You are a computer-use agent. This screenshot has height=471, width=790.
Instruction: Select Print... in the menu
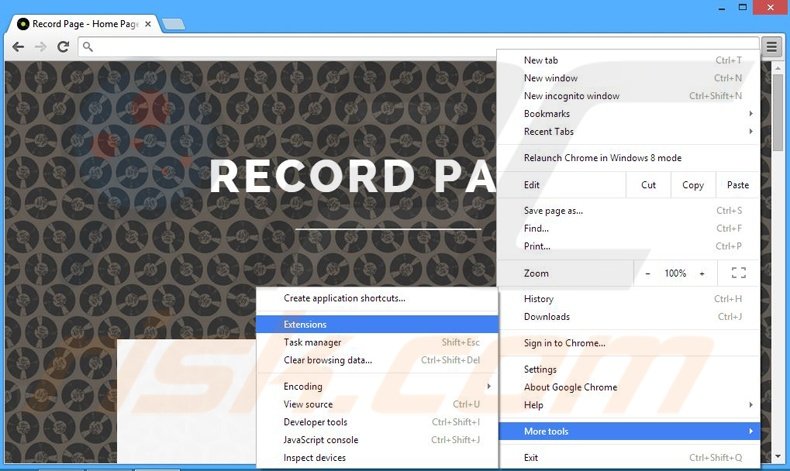628,246
